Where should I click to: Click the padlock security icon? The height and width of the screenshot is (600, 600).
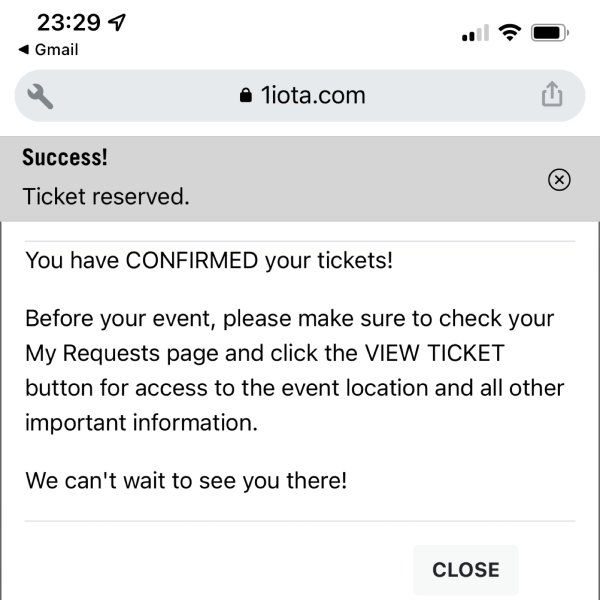[246, 95]
